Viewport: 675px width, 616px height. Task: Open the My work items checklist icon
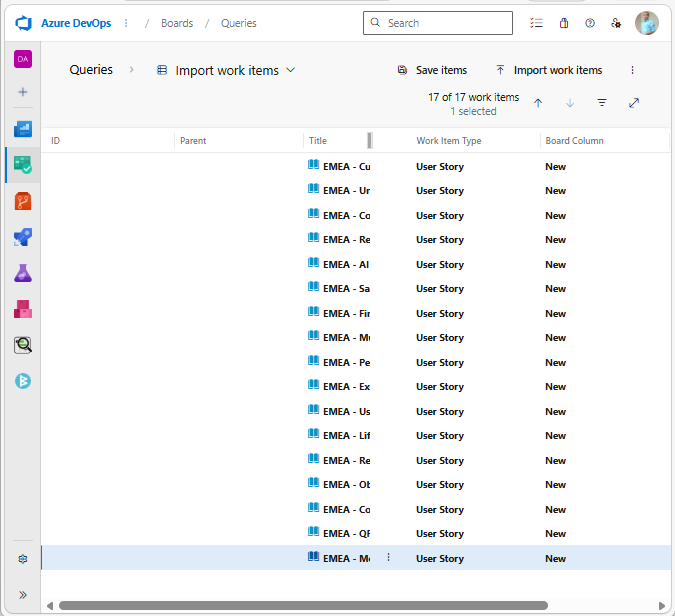[x=536, y=23]
